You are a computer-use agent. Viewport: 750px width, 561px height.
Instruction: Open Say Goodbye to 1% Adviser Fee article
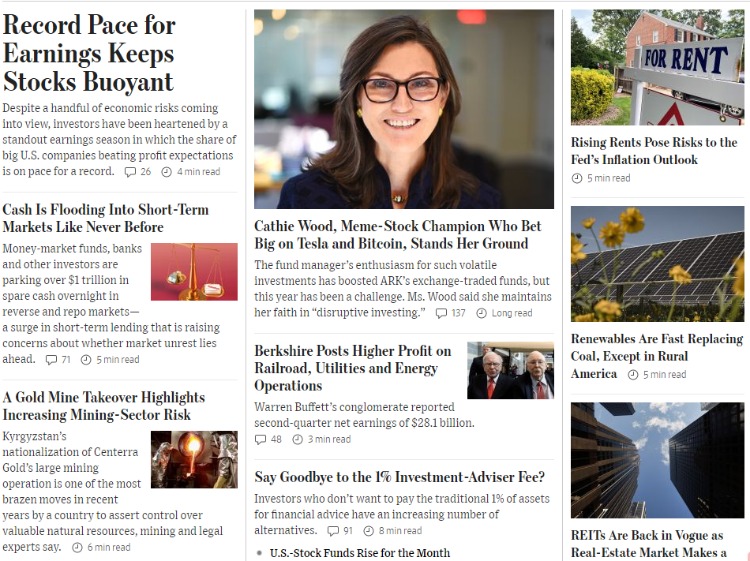click(399, 477)
